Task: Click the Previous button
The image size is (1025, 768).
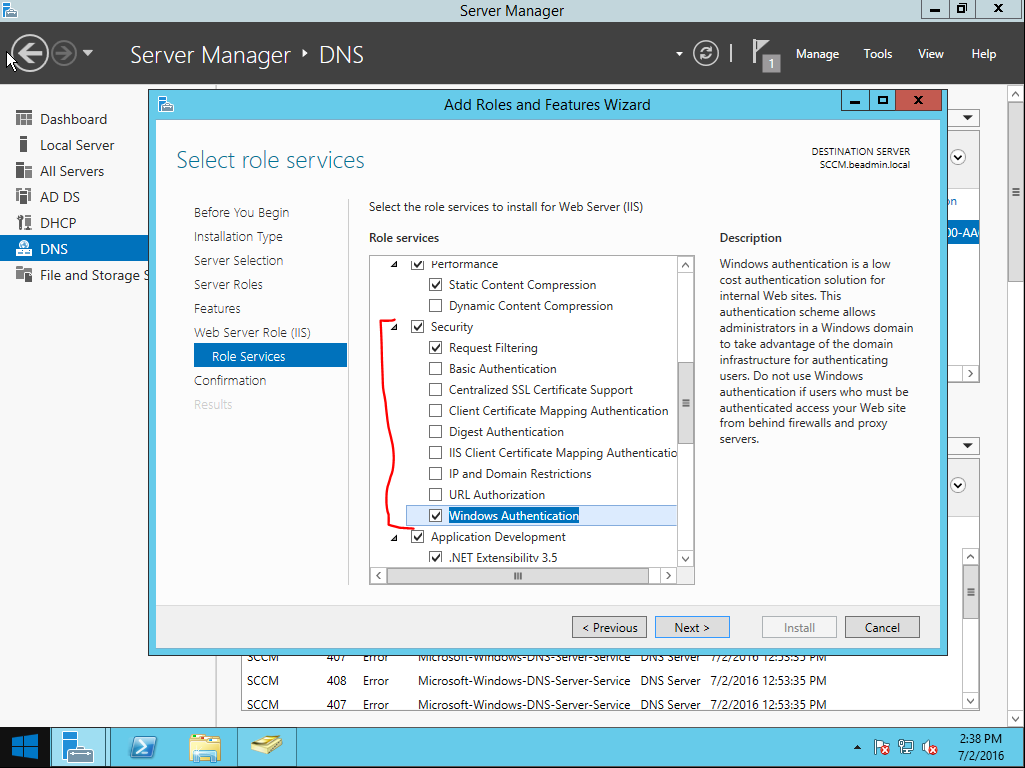Action: click(609, 627)
